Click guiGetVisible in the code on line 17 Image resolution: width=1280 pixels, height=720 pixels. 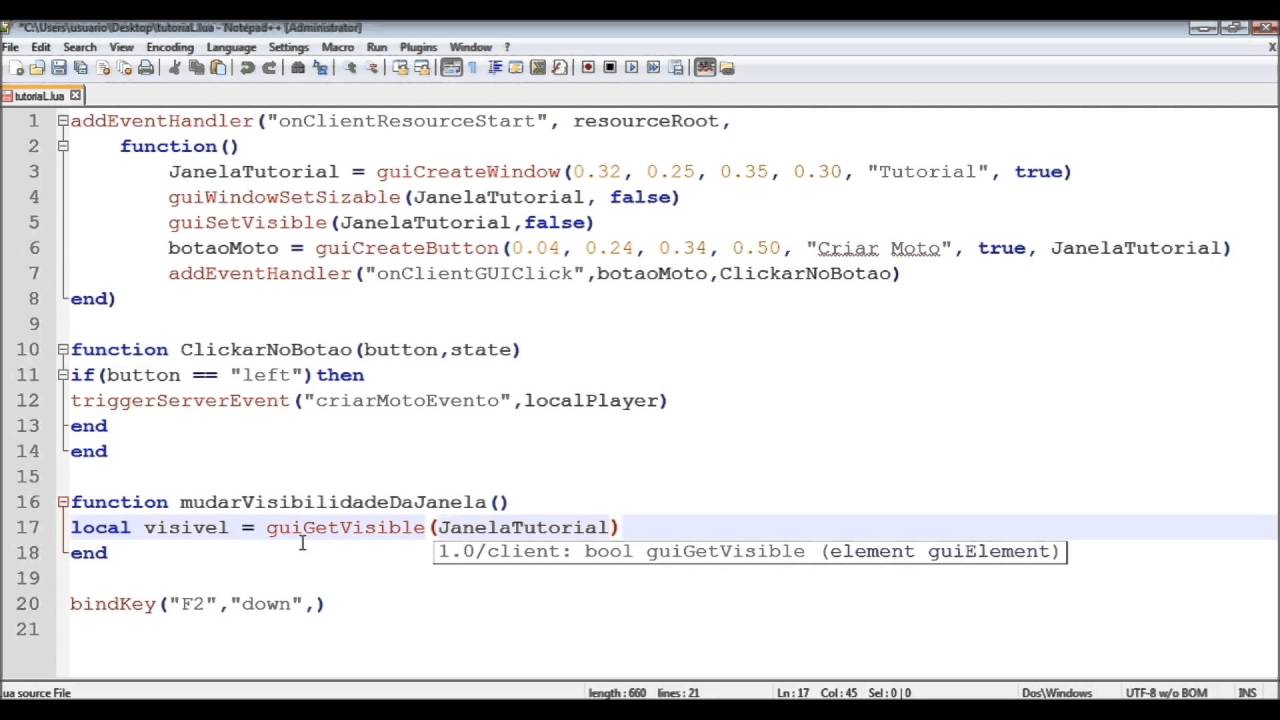click(346, 528)
